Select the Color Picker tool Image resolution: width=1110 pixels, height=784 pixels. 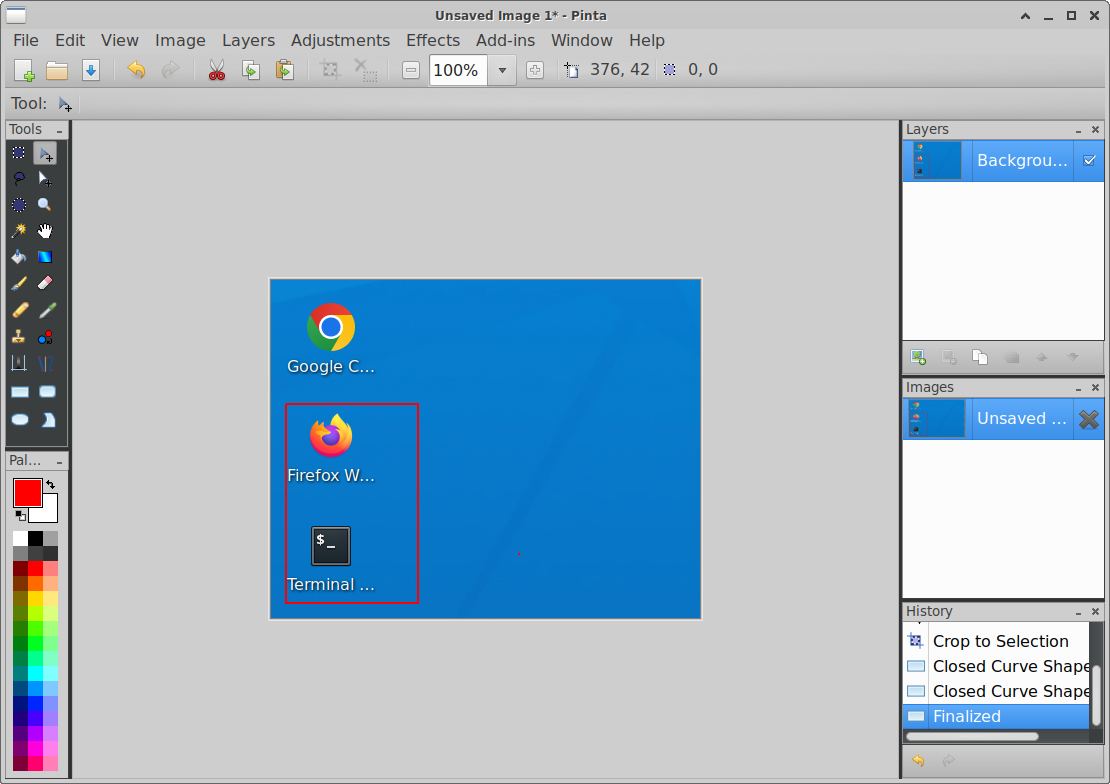click(x=45, y=310)
